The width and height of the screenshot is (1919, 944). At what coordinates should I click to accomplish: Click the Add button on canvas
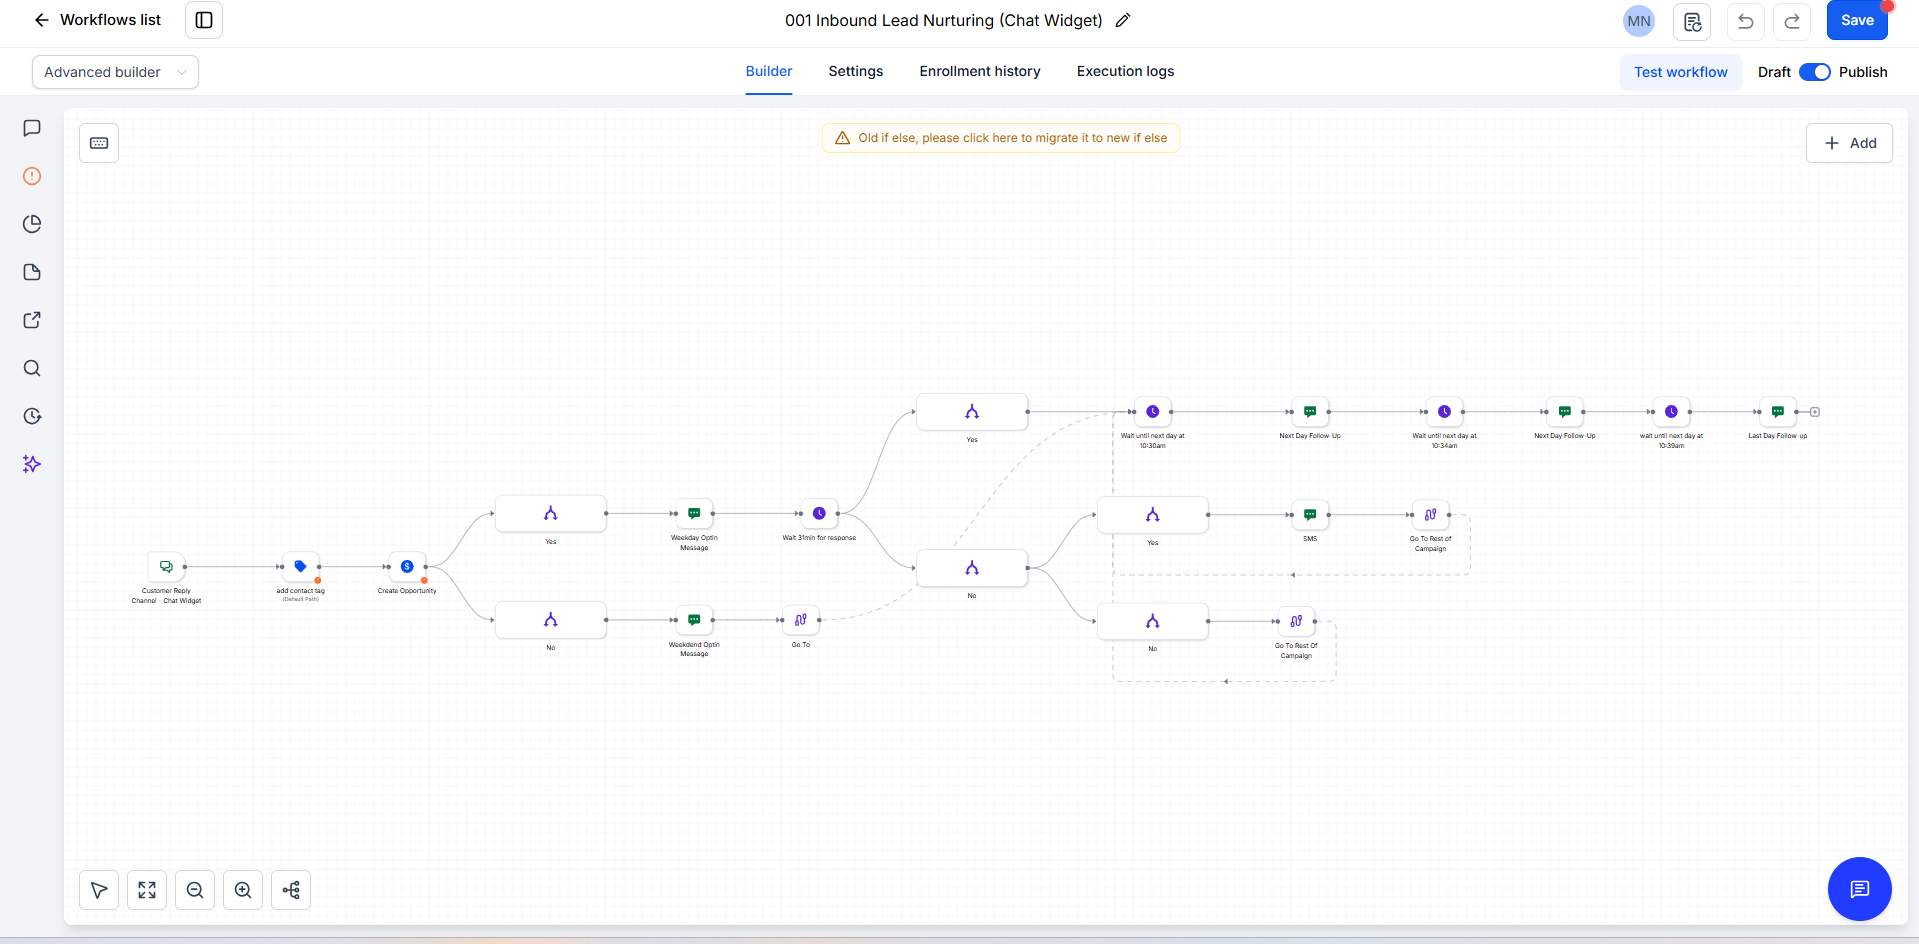pos(1849,143)
